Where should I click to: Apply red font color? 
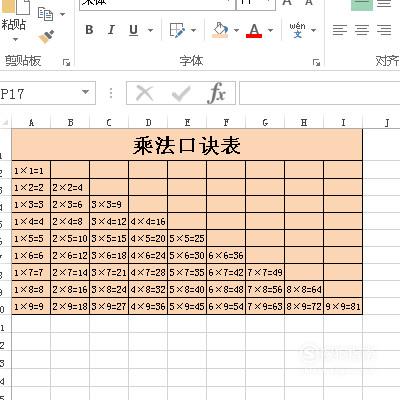[x=254, y=30]
